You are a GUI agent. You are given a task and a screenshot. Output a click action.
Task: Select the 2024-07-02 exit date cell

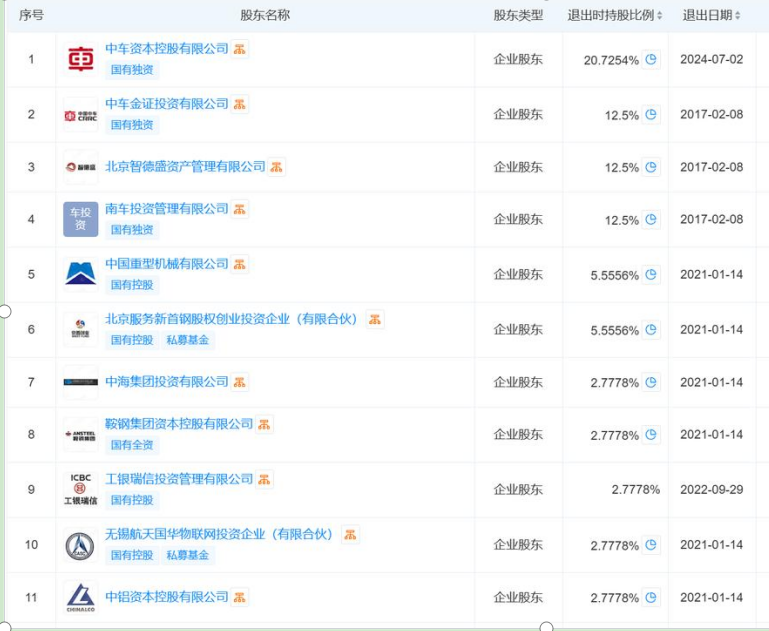(x=712, y=59)
